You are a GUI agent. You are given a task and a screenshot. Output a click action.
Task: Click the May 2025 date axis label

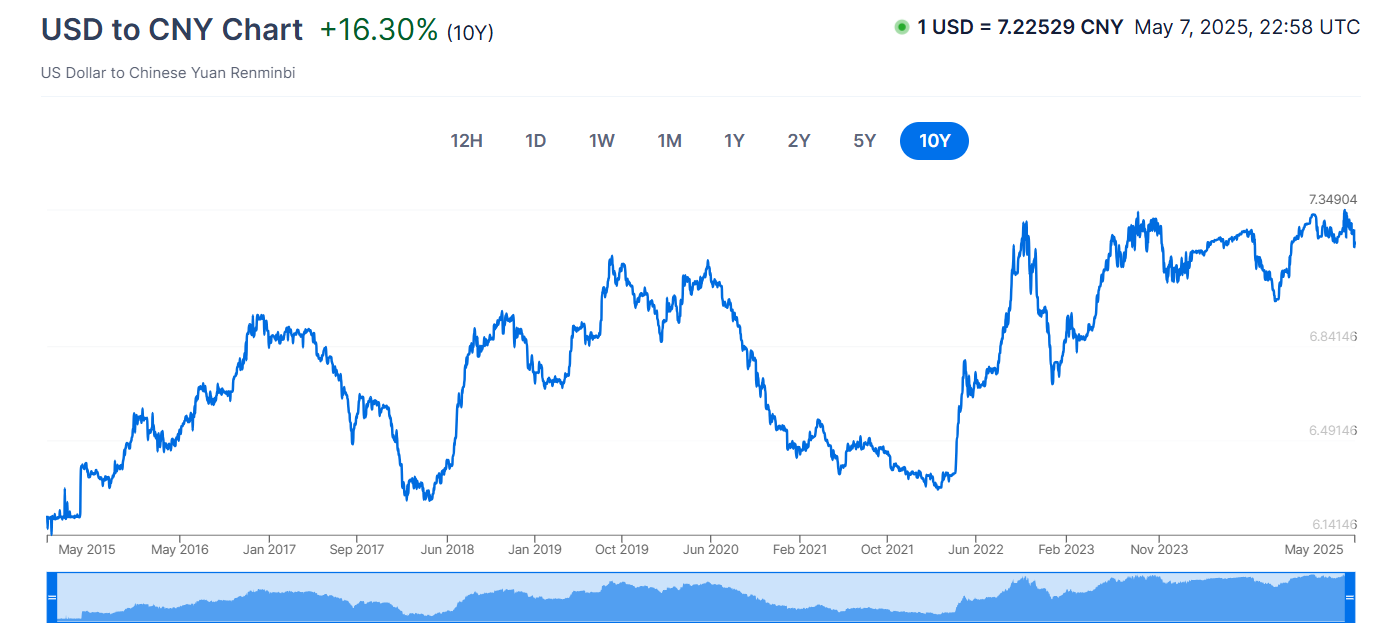[x=1313, y=549]
